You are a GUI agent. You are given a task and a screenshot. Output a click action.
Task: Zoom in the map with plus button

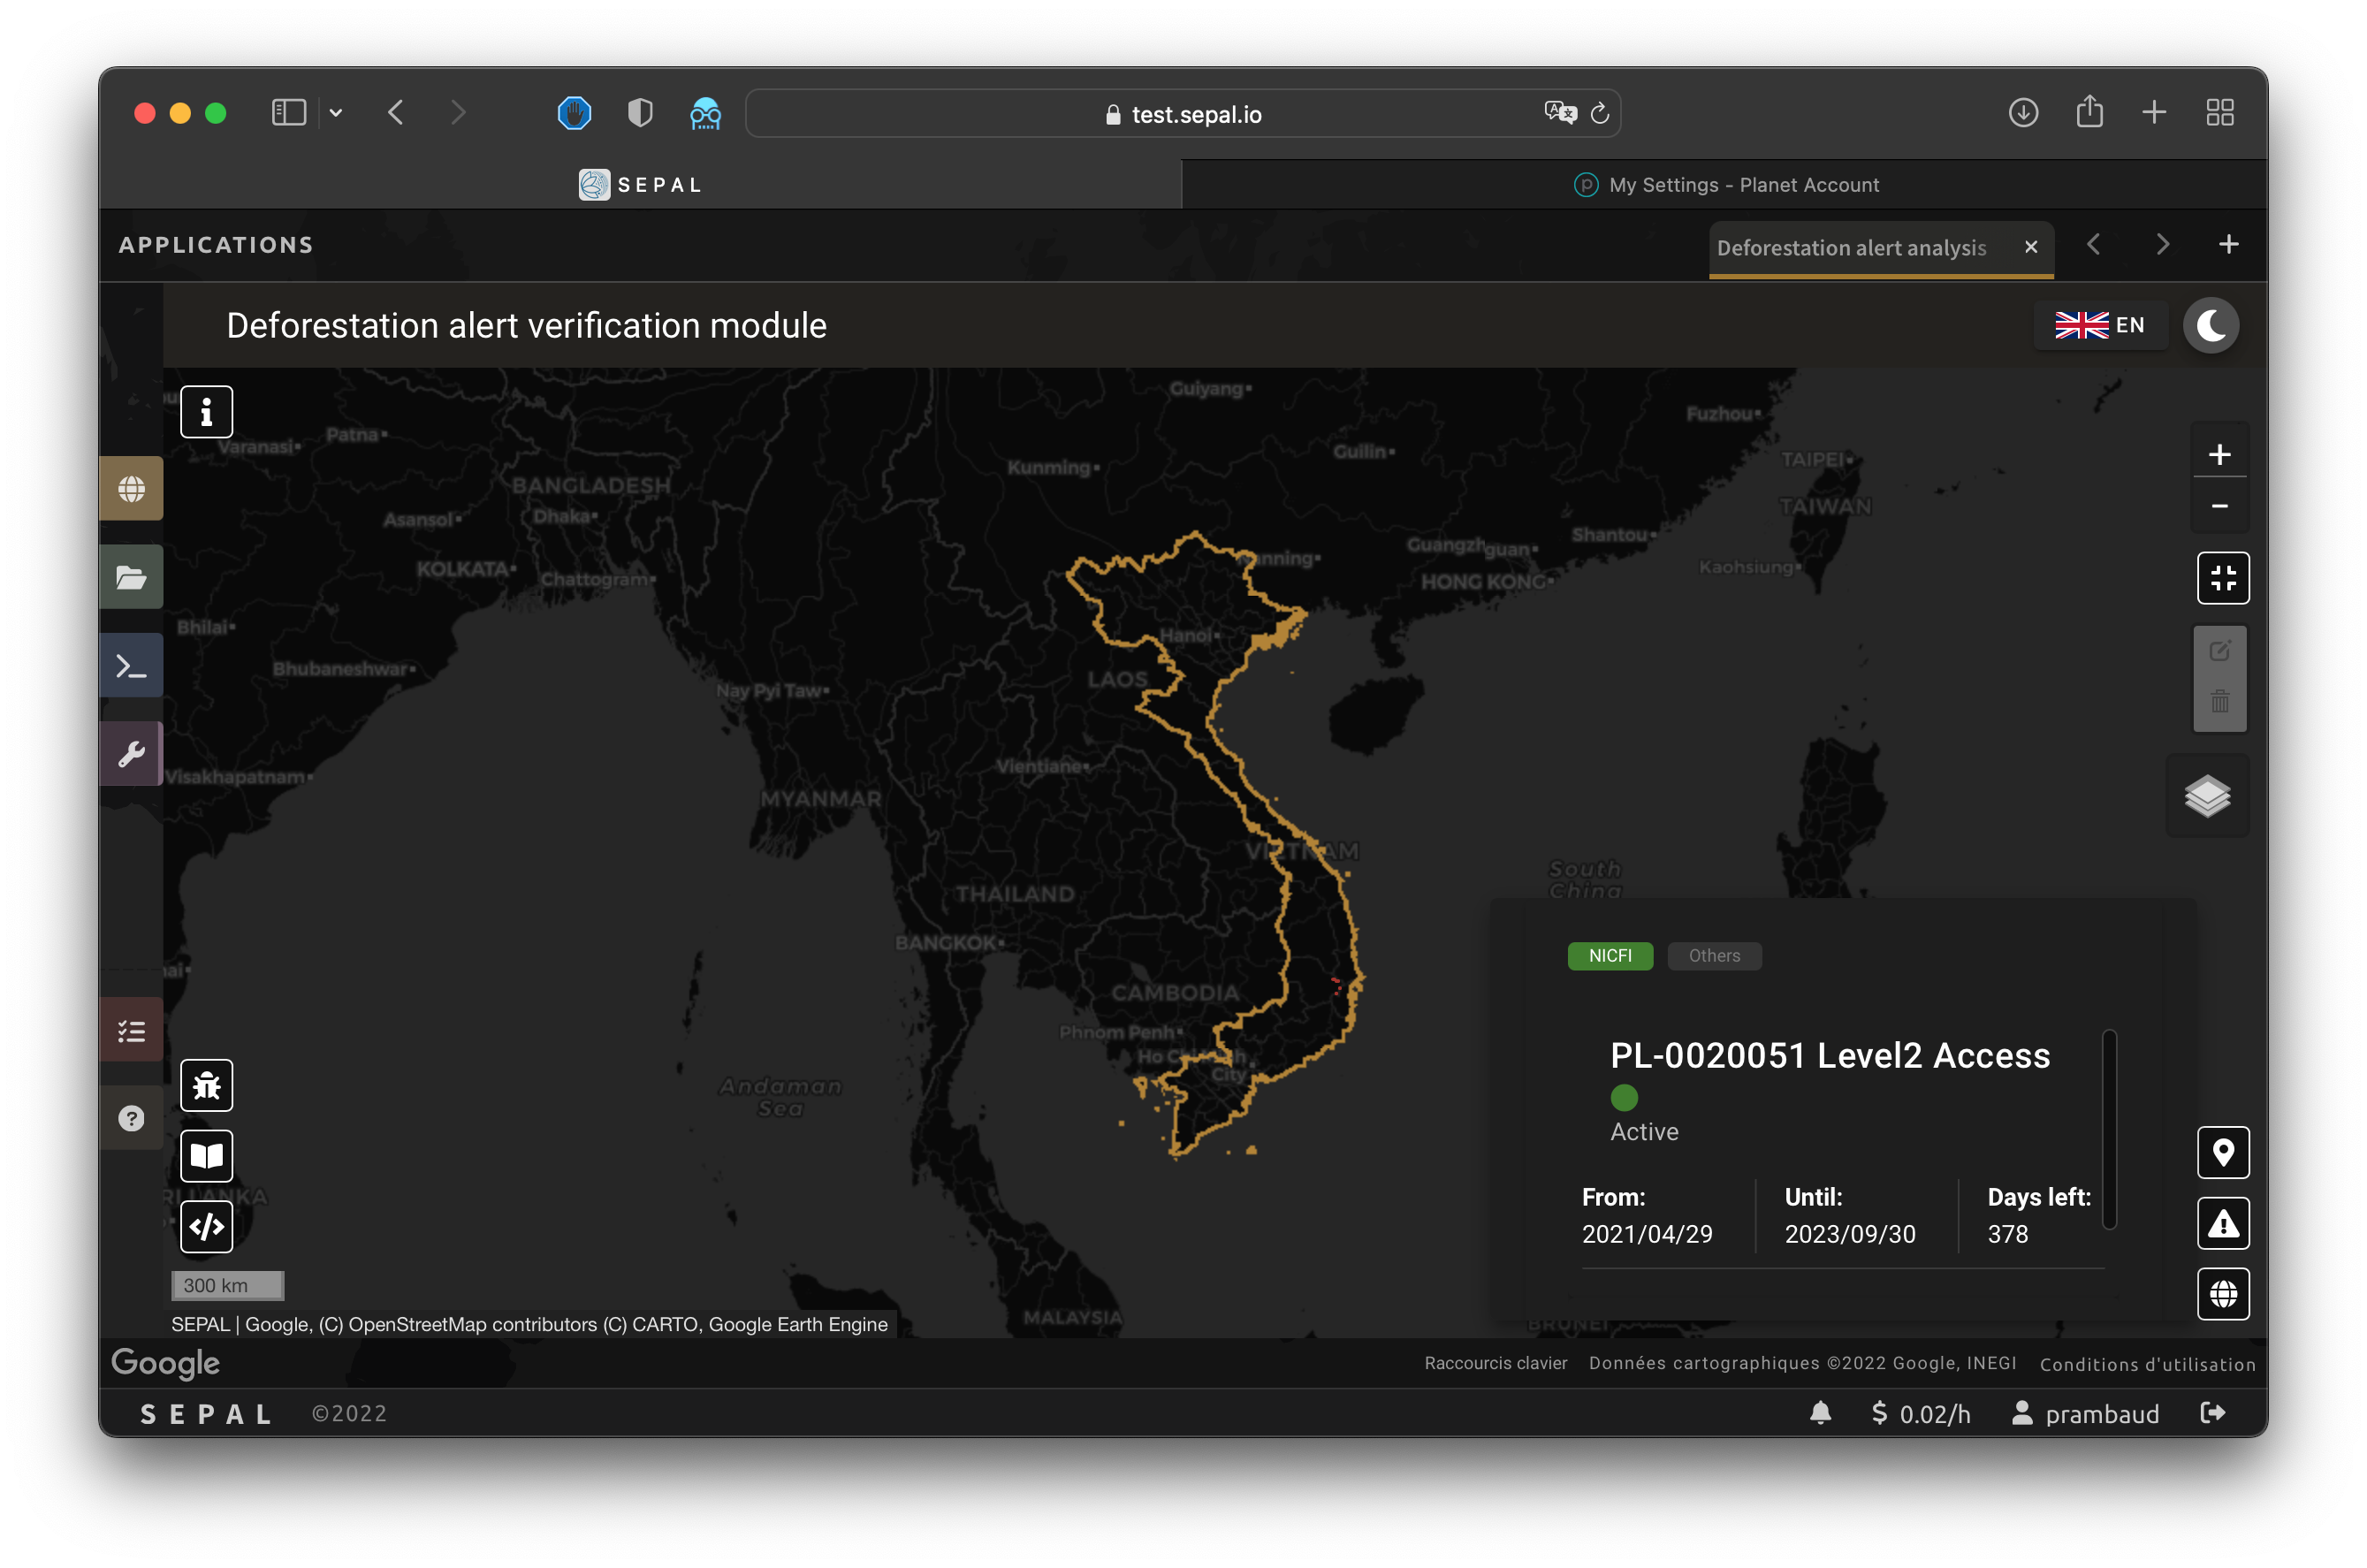click(2219, 455)
